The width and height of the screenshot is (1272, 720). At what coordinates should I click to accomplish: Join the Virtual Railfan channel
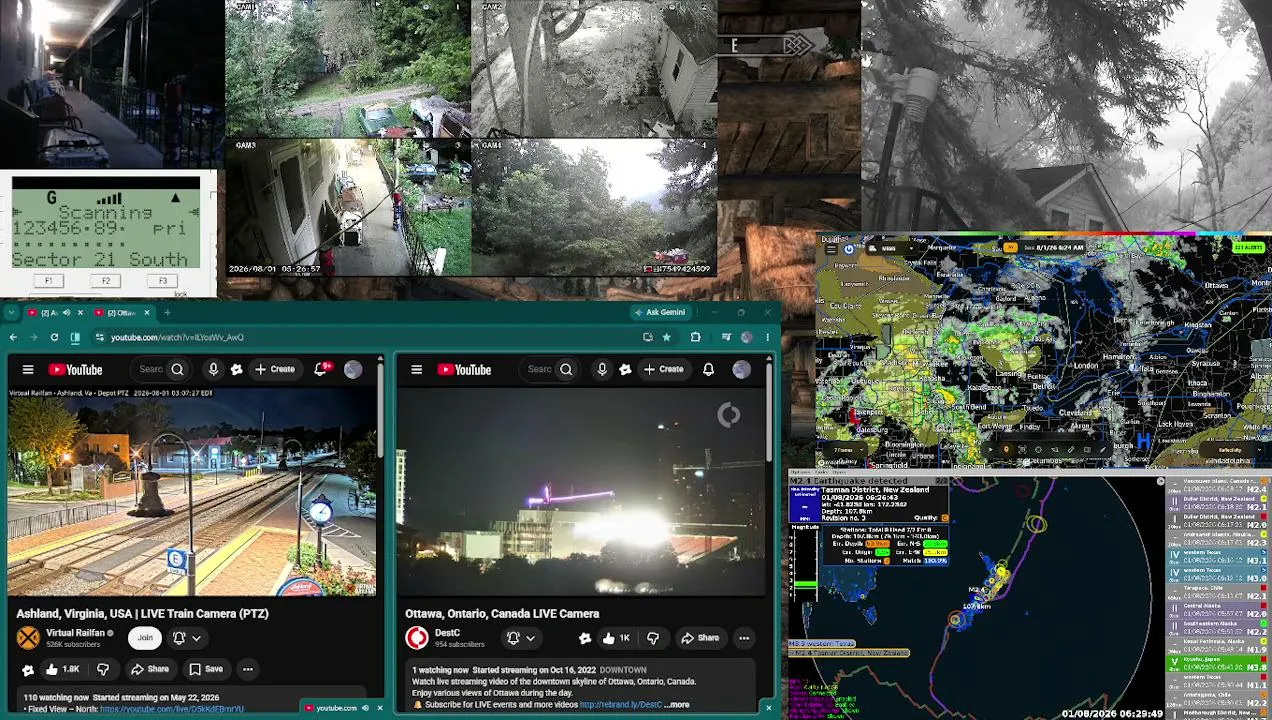[145, 638]
